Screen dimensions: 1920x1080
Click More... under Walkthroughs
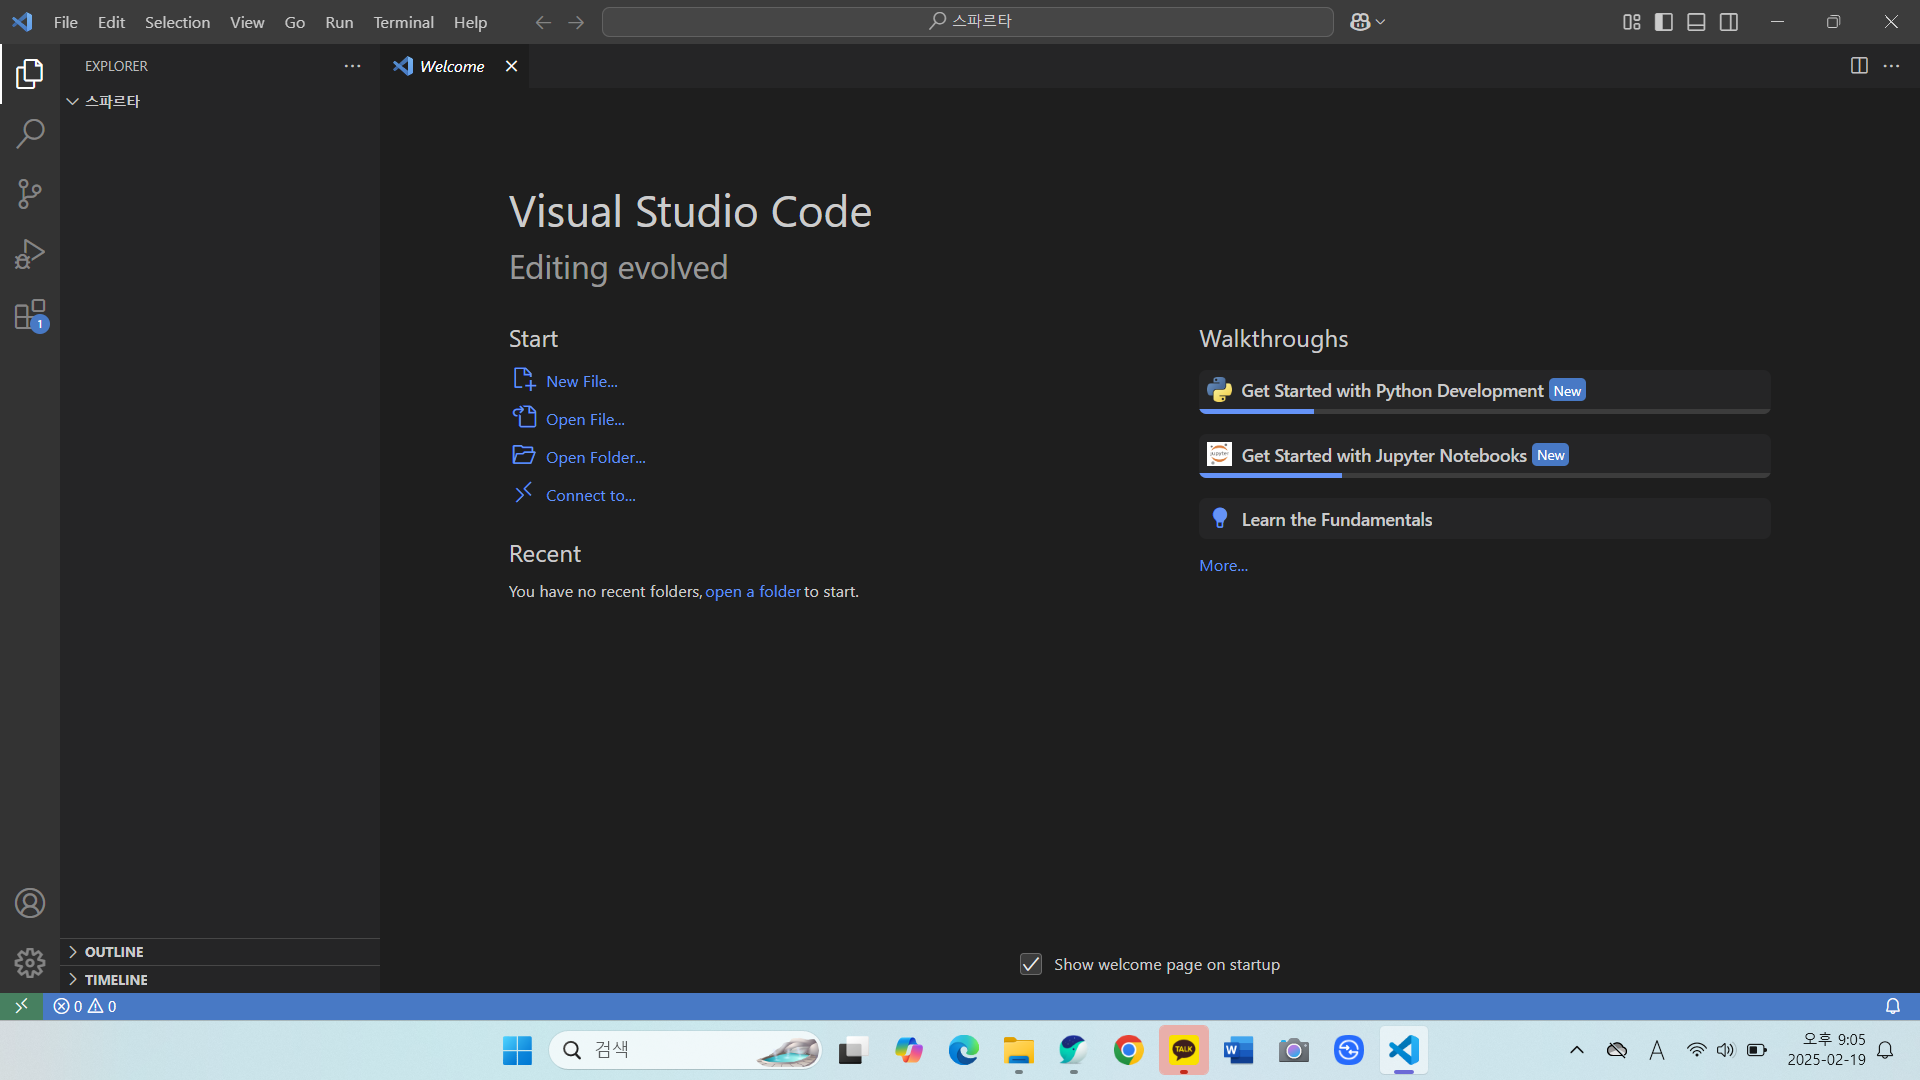coord(1223,565)
